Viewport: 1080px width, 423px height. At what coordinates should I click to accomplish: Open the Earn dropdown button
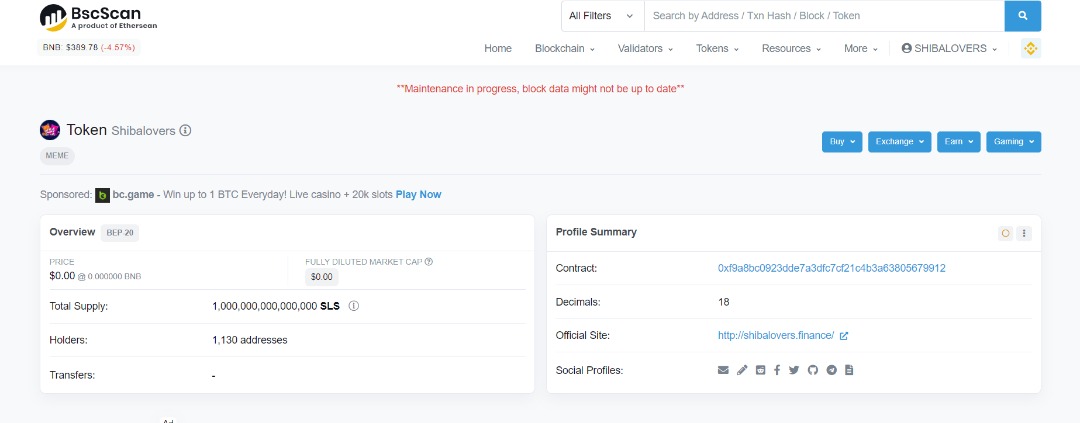959,142
